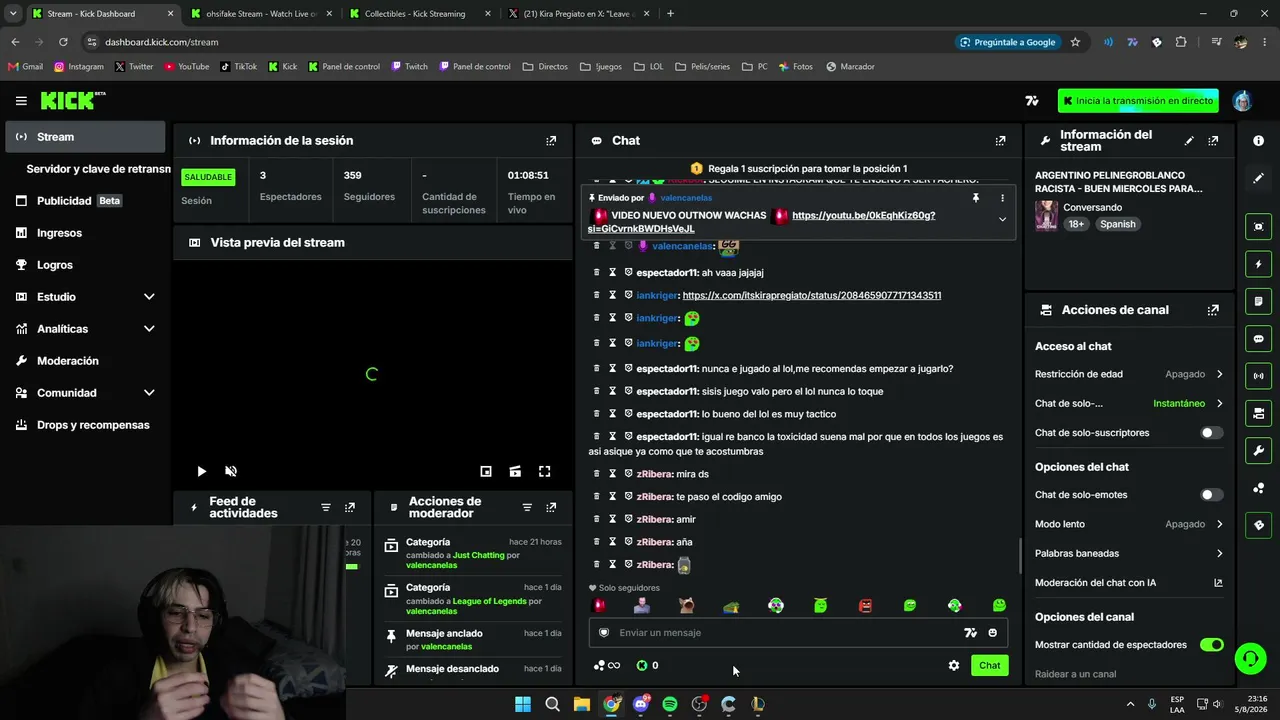1280x720 pixels.
Task: Expand the pinned message with the chevron
Action: [1002, 220]
